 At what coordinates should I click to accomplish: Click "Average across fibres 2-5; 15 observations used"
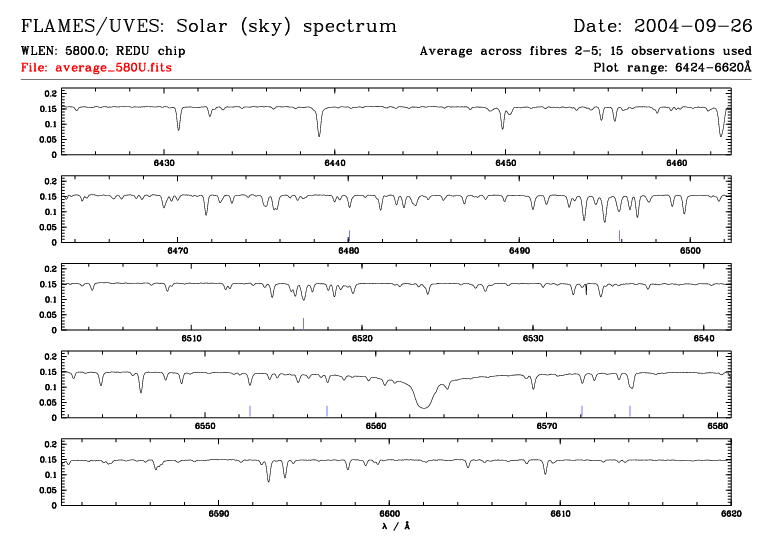point(586,51)
